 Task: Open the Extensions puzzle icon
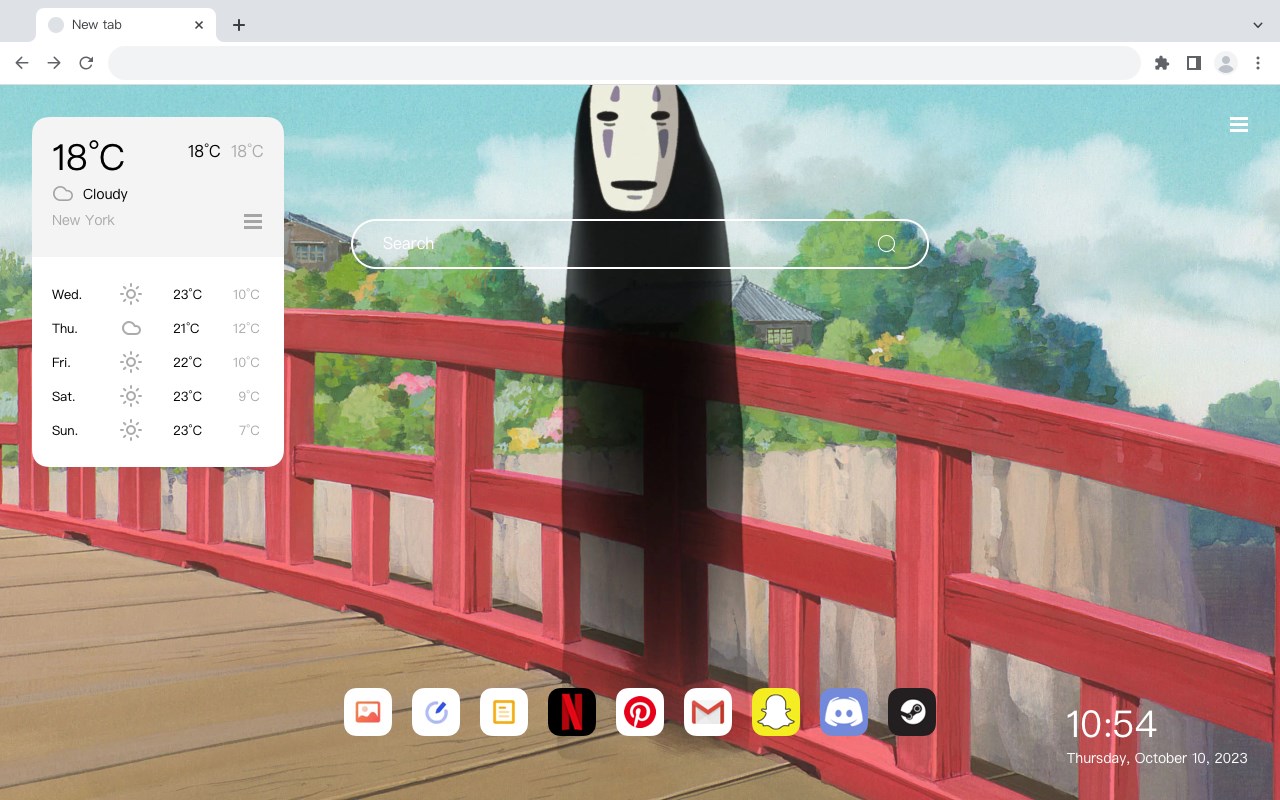click(1162, 63)
